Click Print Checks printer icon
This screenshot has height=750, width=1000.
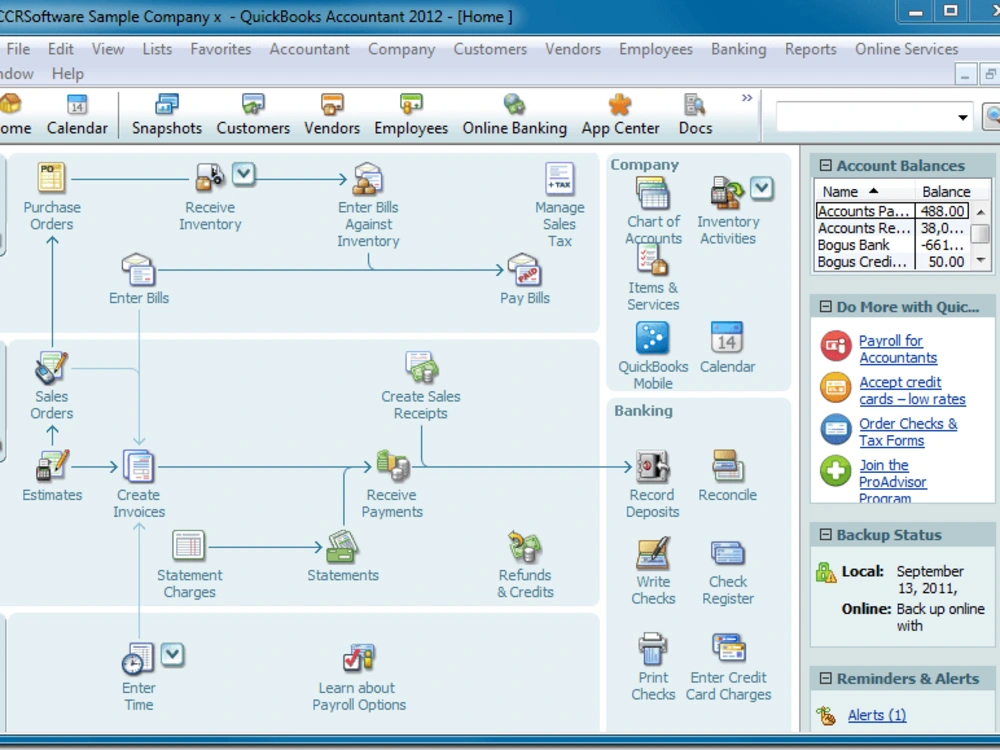click(652, 649)
